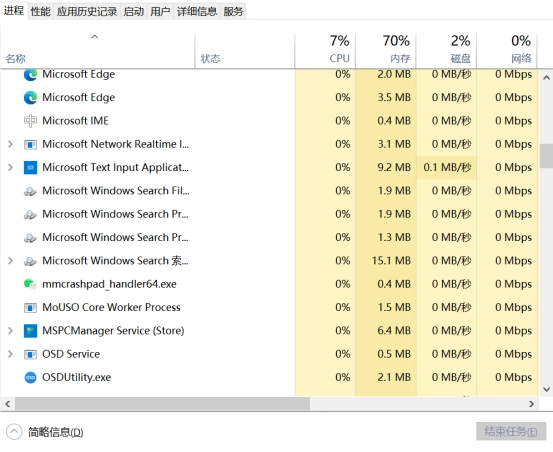Click the OSD Service icon

pyautogui.click(x=30, y=354)
